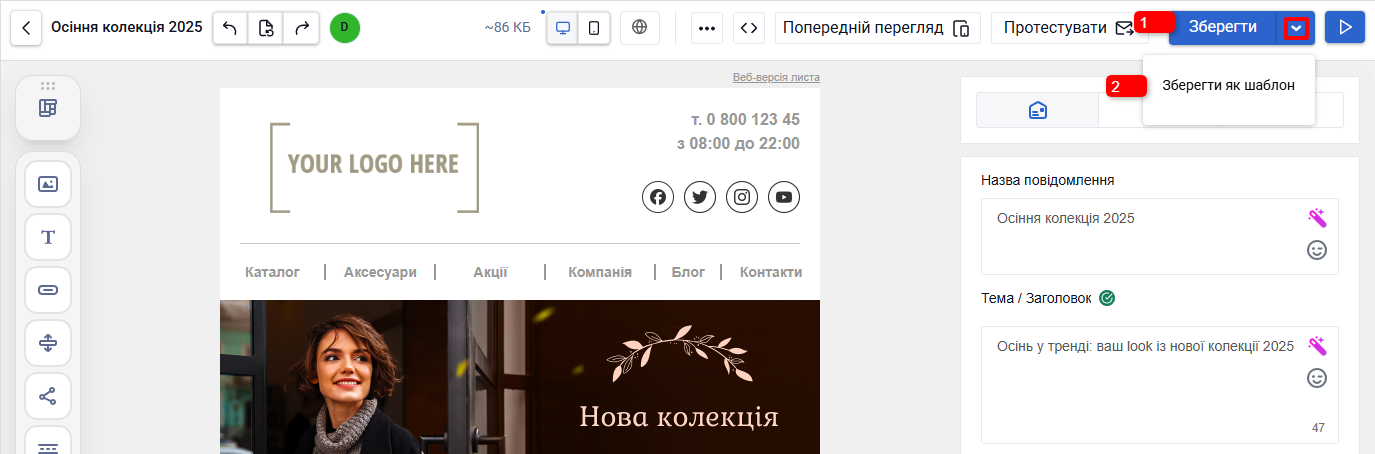
Task: Click the Facebook social icon
Action: pos(658,197)
